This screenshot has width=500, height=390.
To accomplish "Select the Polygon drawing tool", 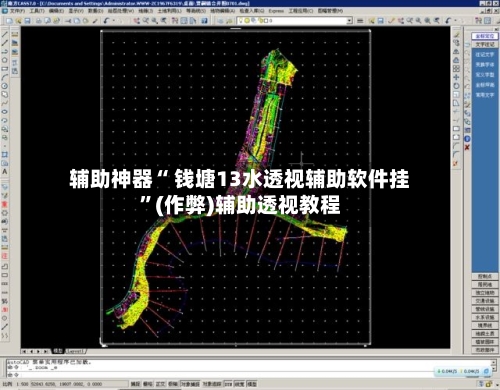I will coord(5,60).
